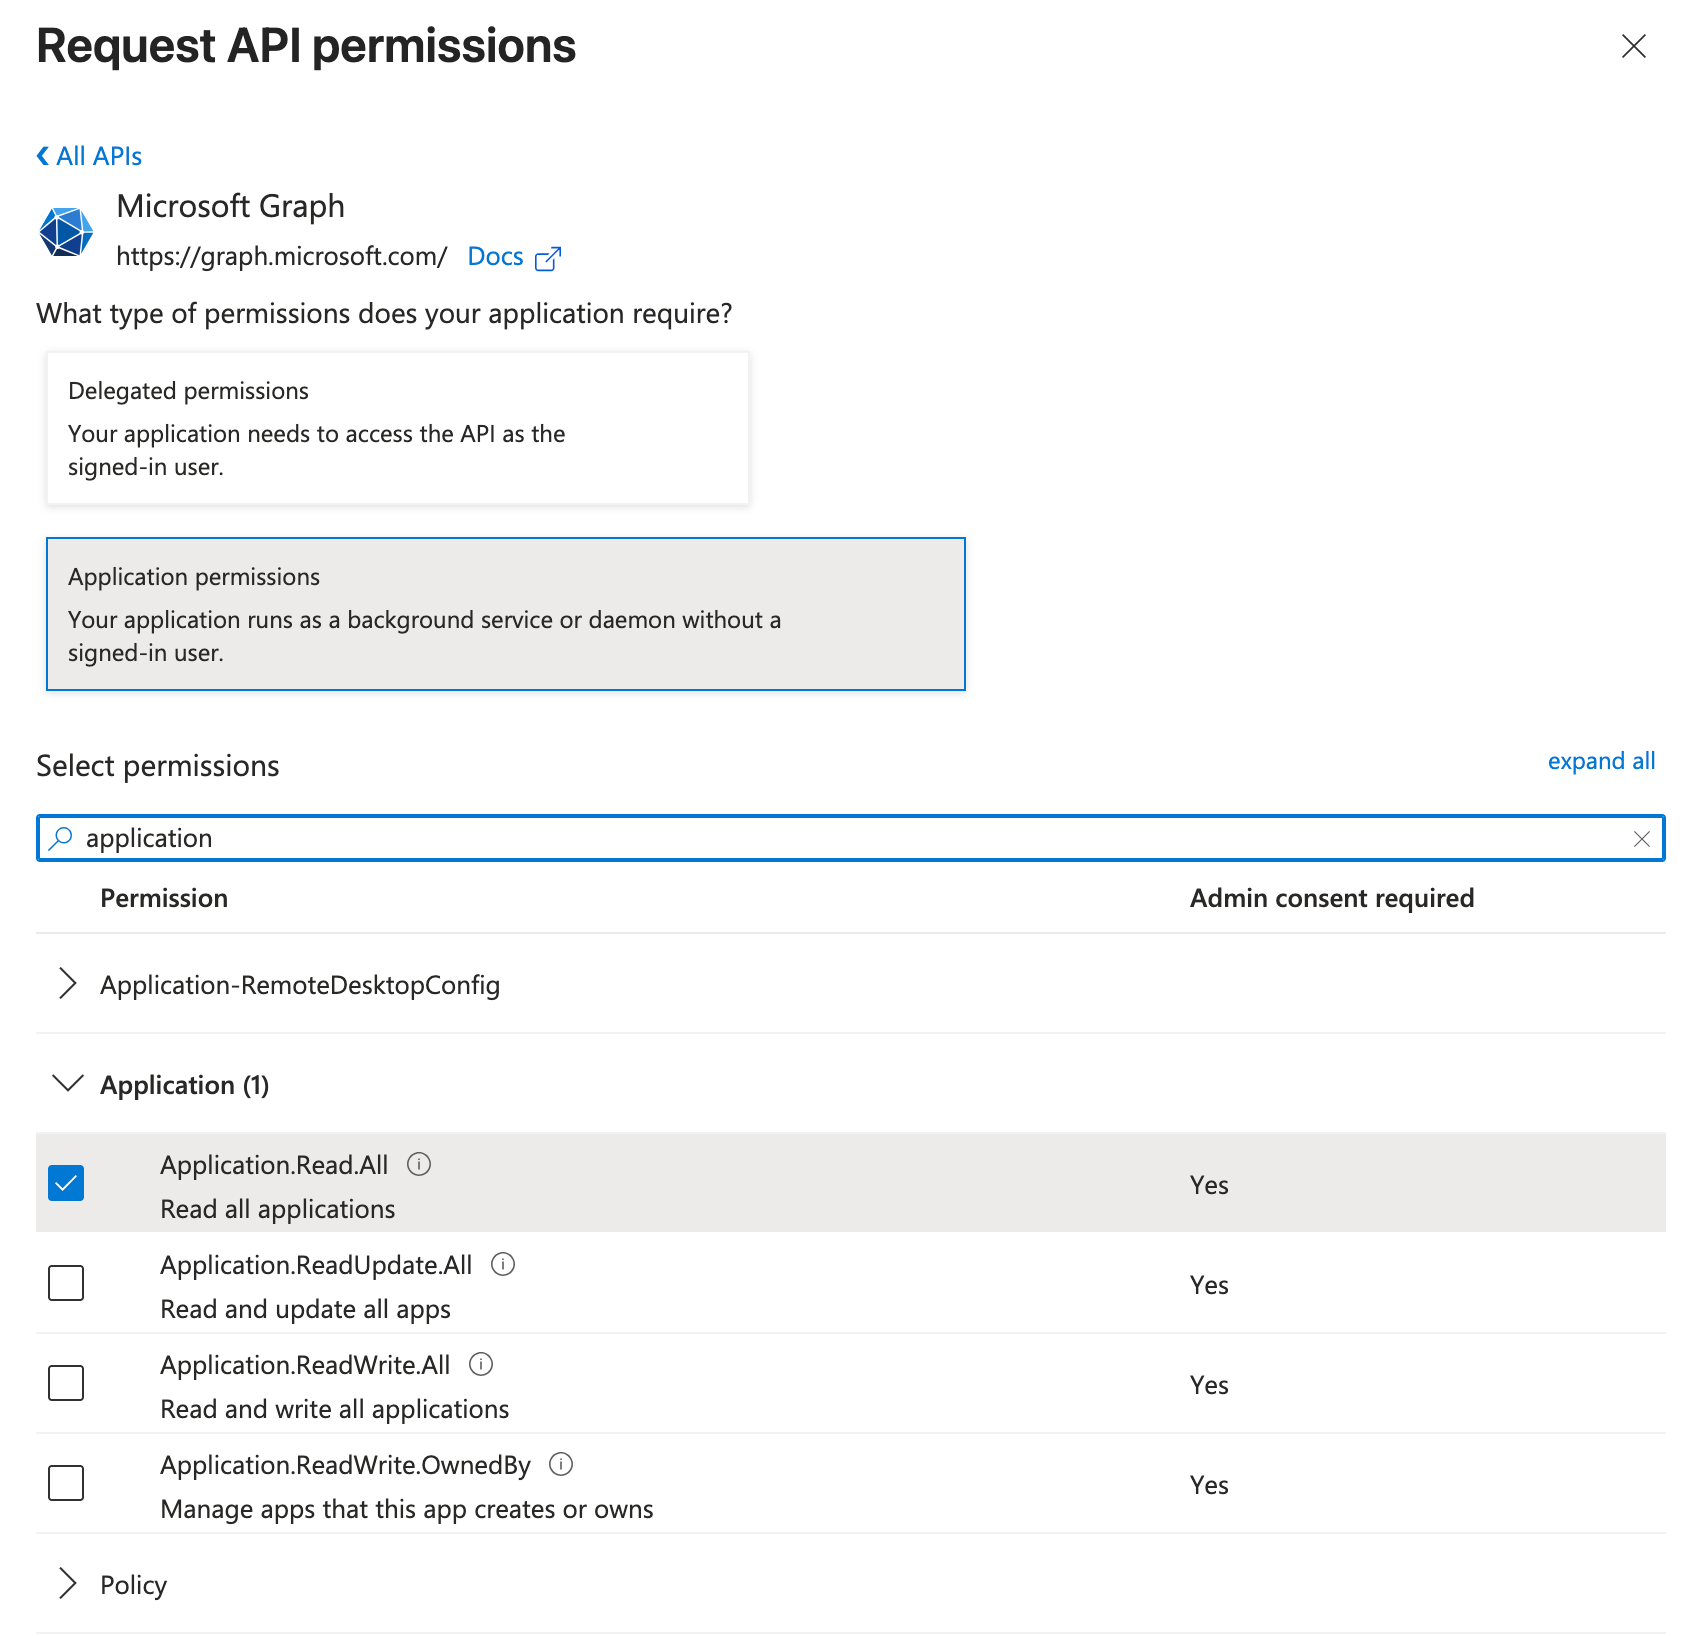Click the Microsoft Graph logo icon
The height and width of the screenshot is (1636, 1698).
pyautogui.click(x=66, y=231)
